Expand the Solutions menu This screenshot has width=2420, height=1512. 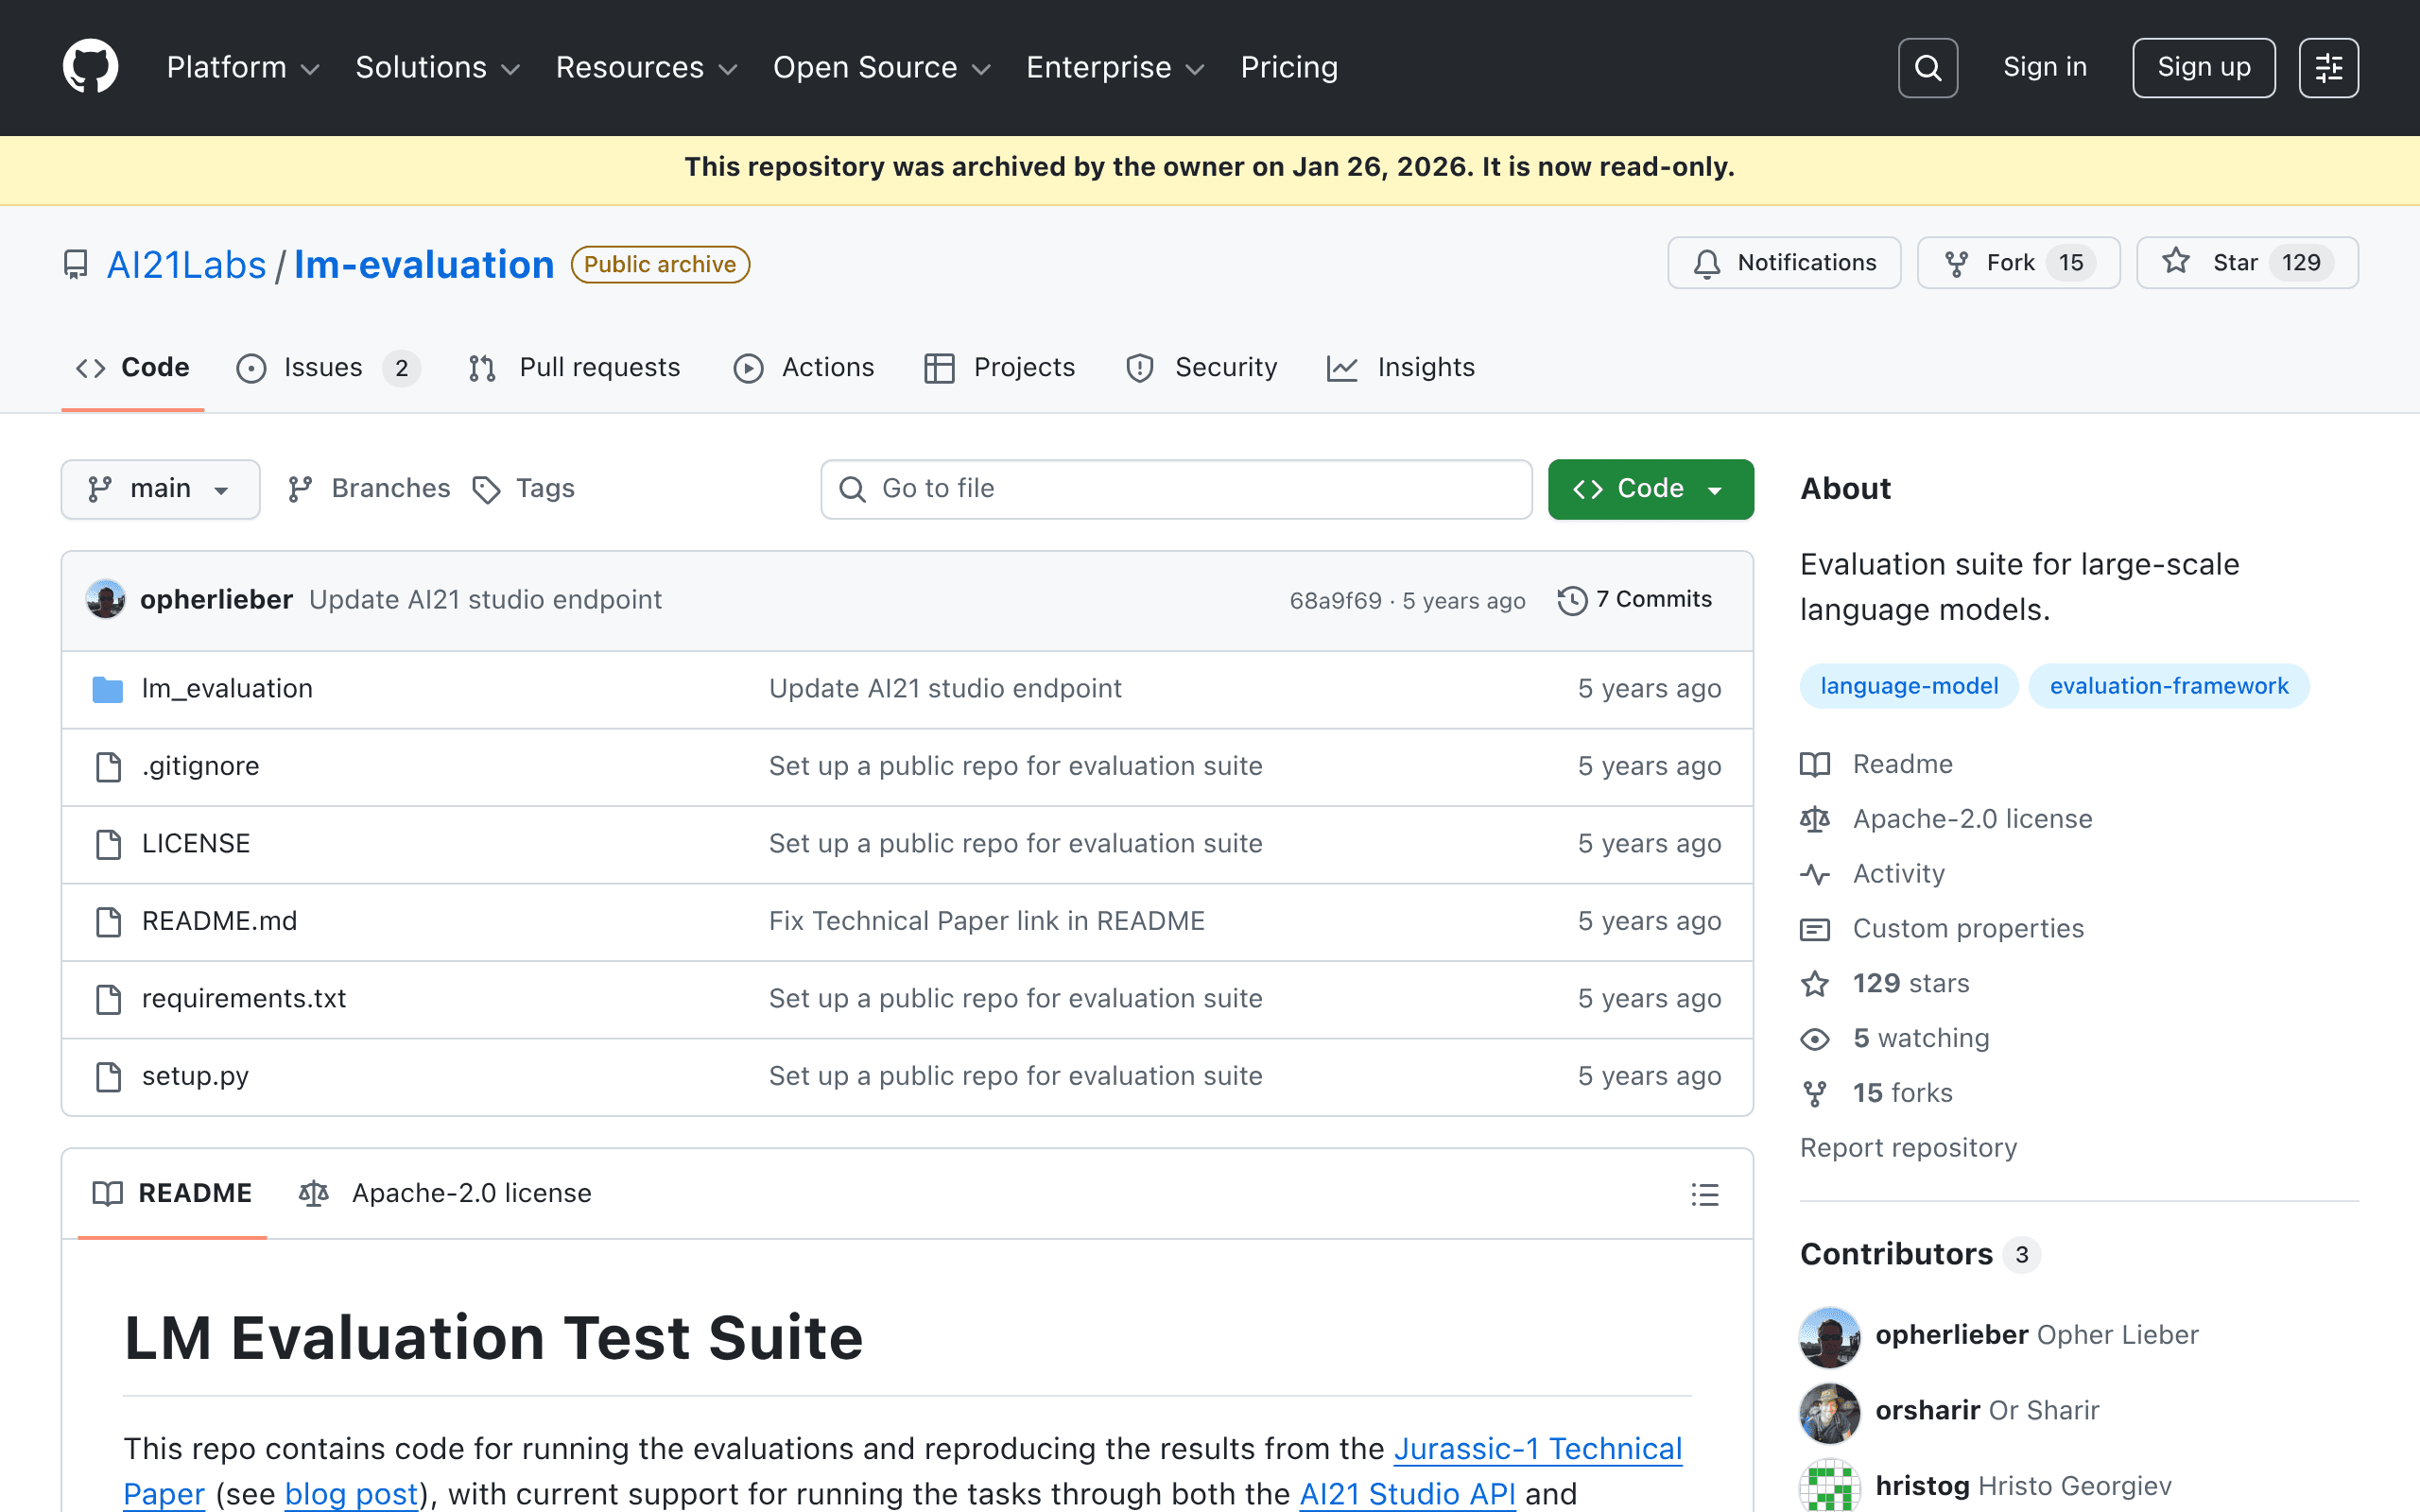point(437,67)
